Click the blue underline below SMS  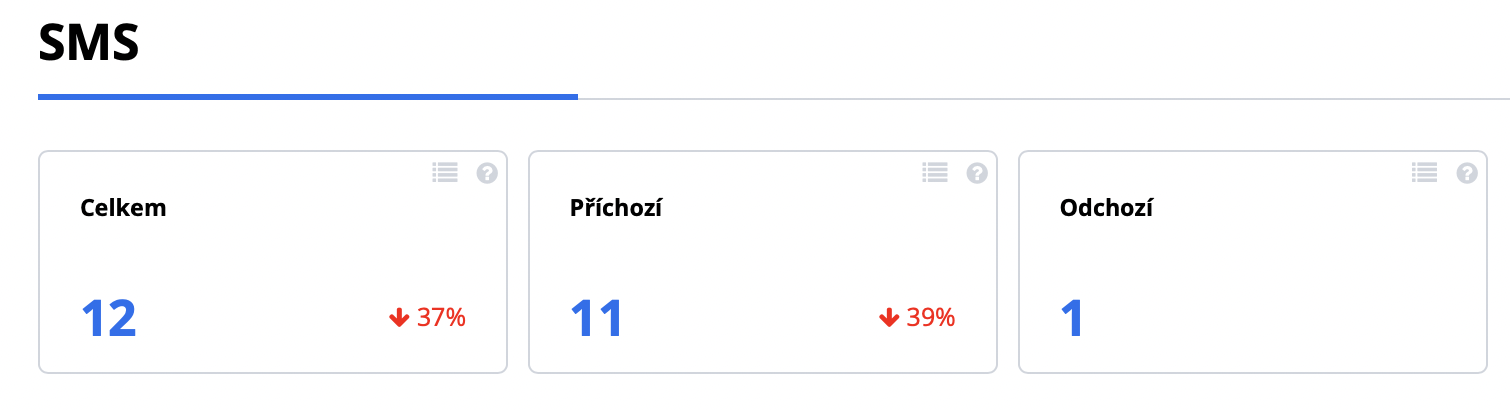click(x=307, y=97)
